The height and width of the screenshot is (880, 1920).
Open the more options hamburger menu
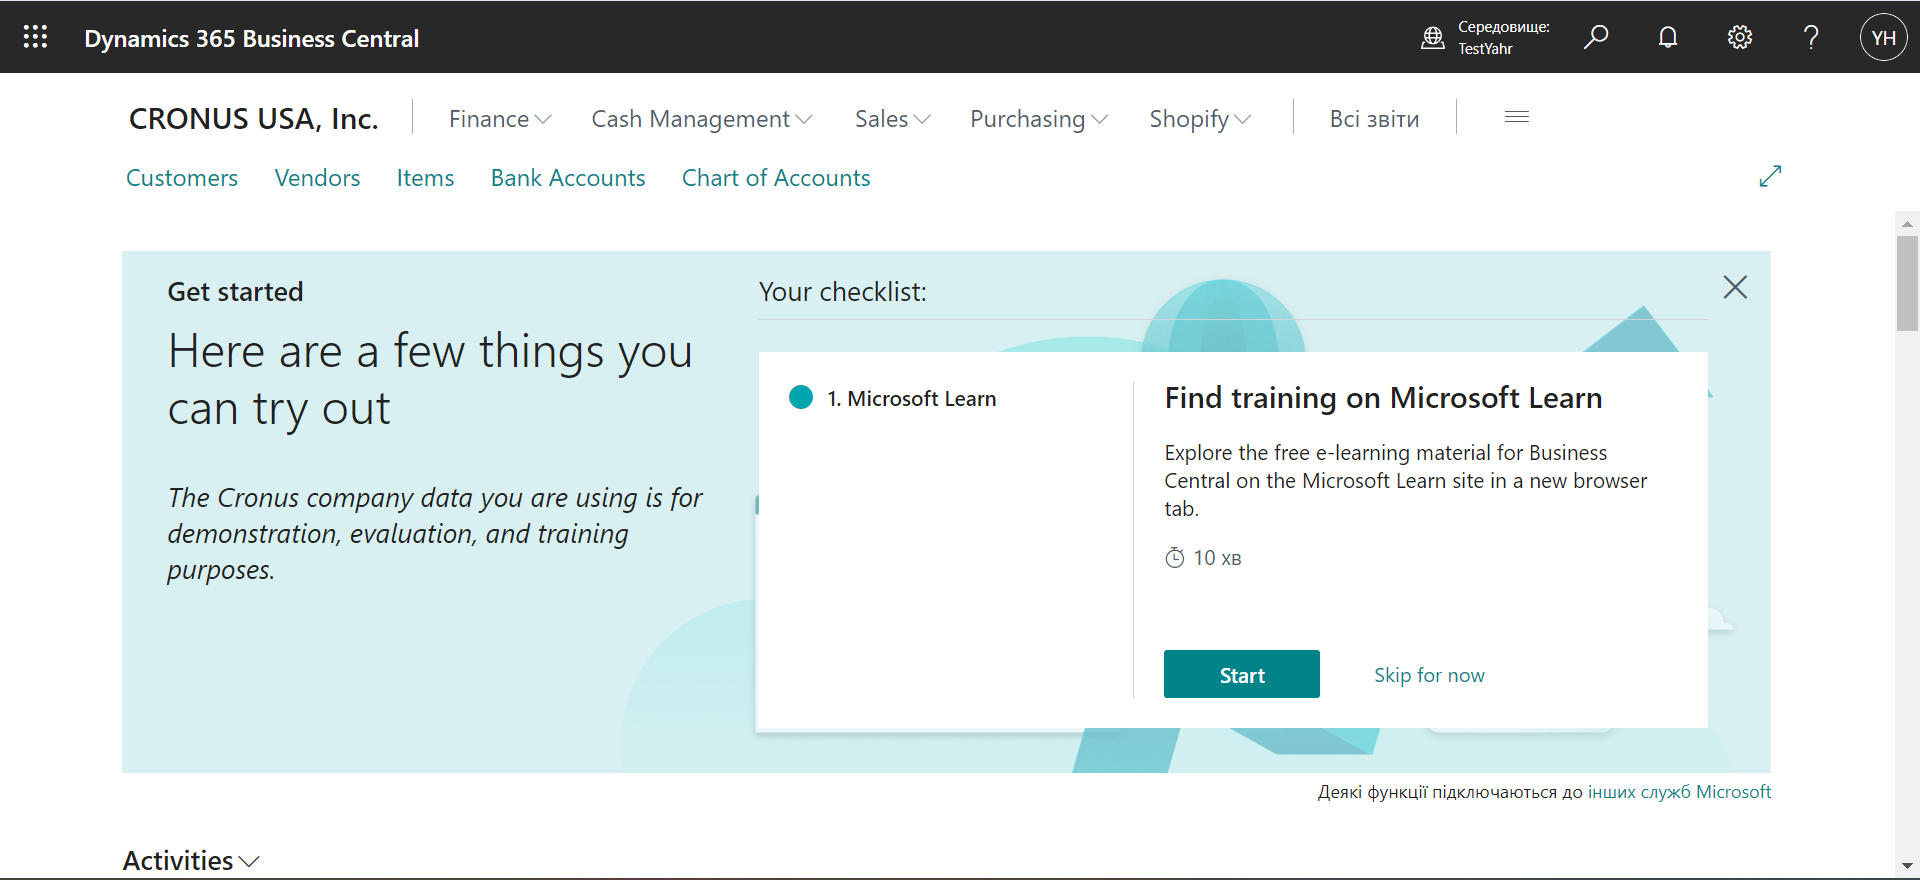1516,118
